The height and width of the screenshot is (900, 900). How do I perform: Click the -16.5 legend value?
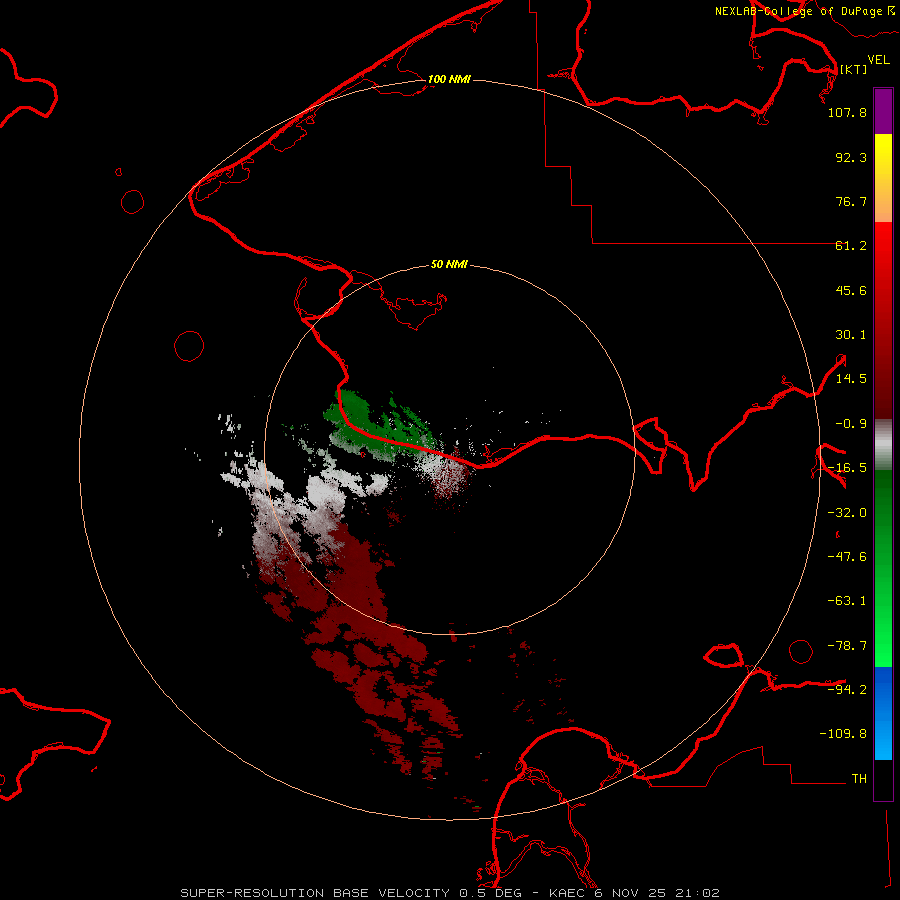tap(847, 468)
